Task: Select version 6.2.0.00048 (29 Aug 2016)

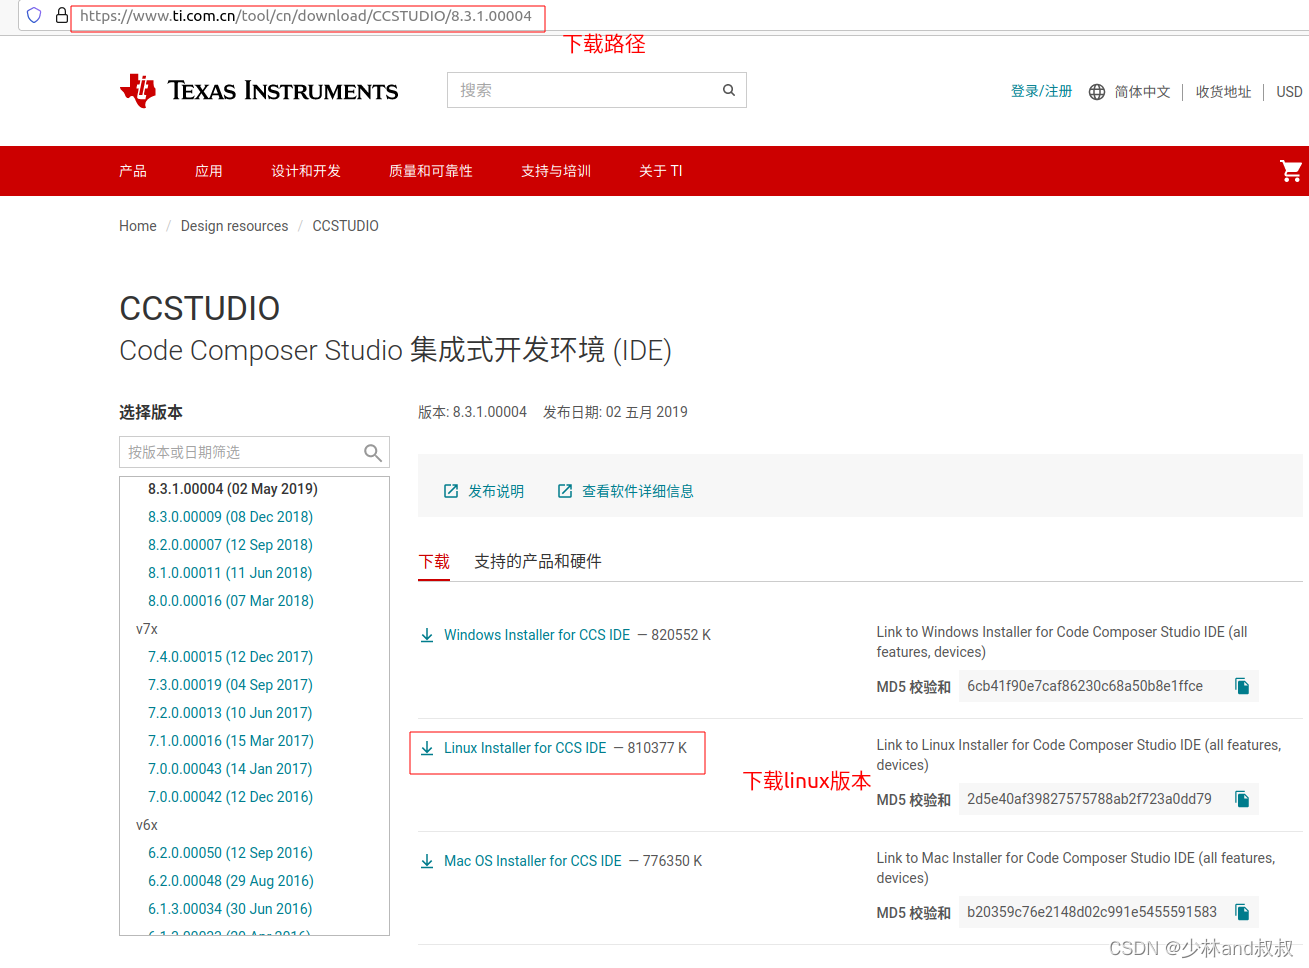Action: (x=231, y=881)
